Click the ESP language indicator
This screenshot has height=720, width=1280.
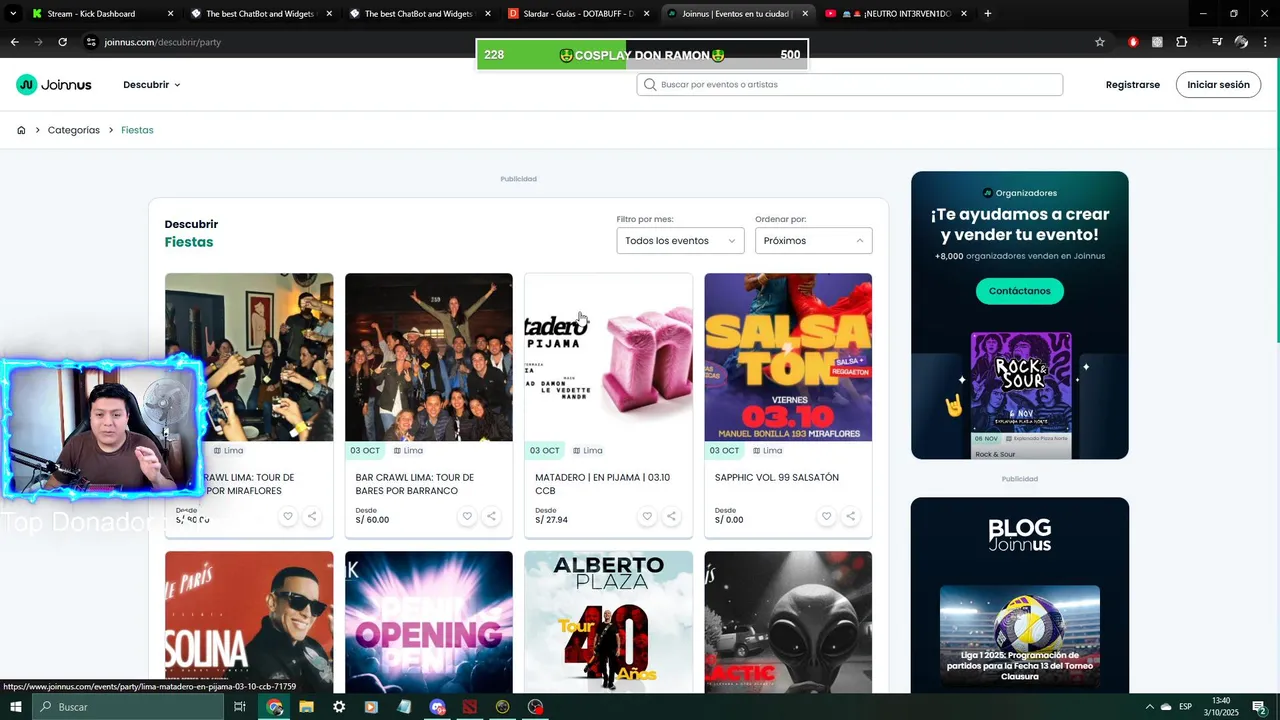pyautogui.click(x=1185, y=707)
